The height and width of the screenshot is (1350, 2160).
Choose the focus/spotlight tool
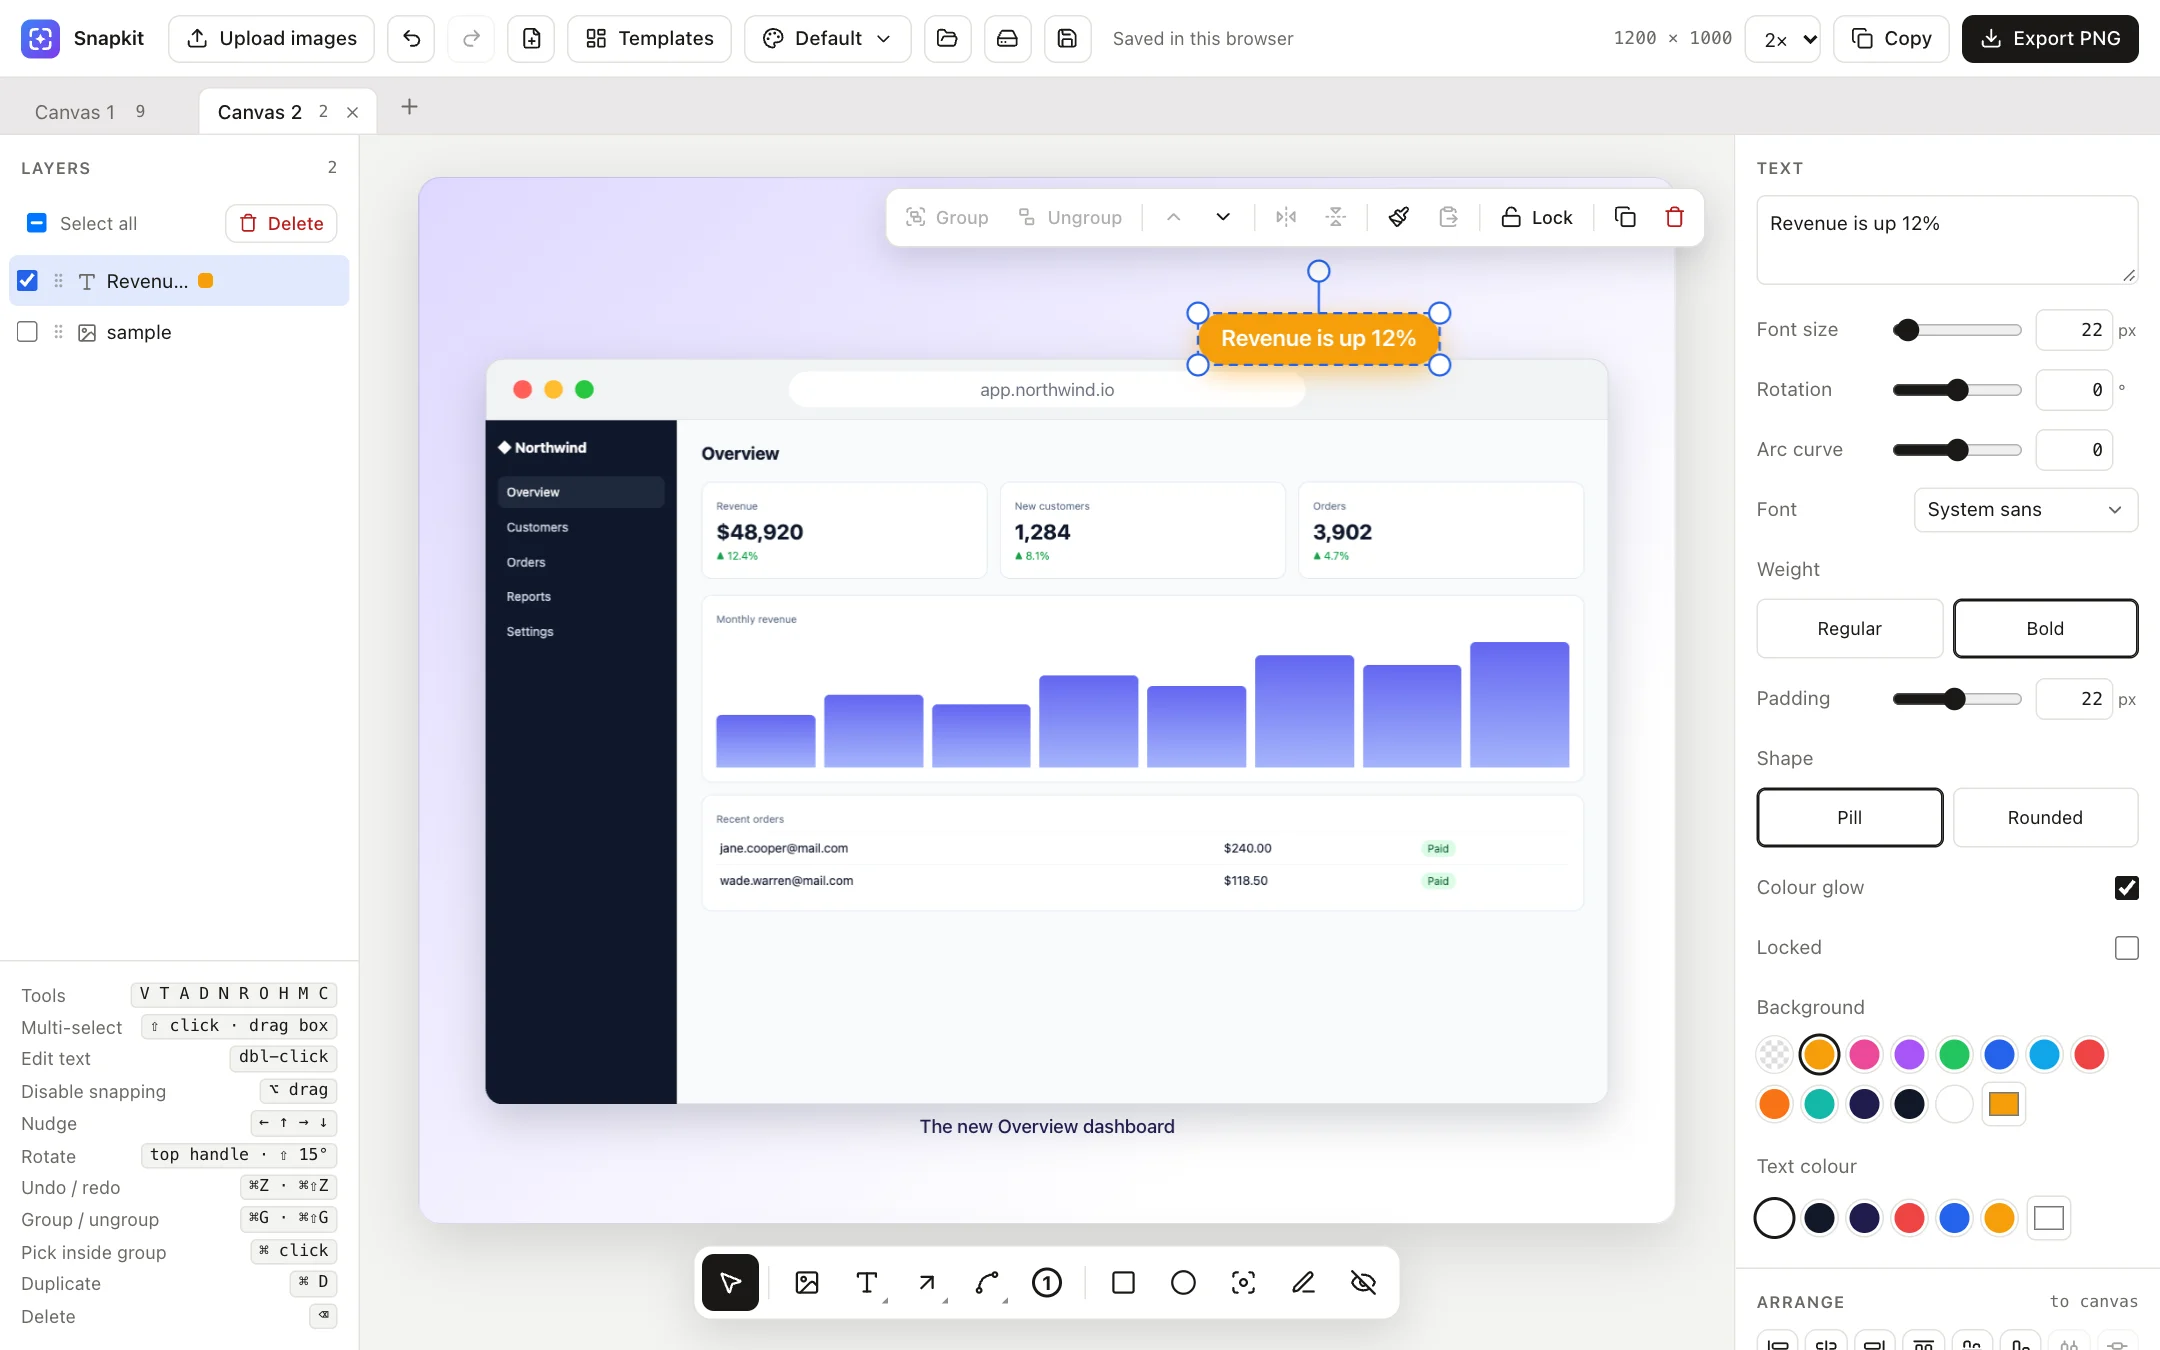tap(1243, 1282)
